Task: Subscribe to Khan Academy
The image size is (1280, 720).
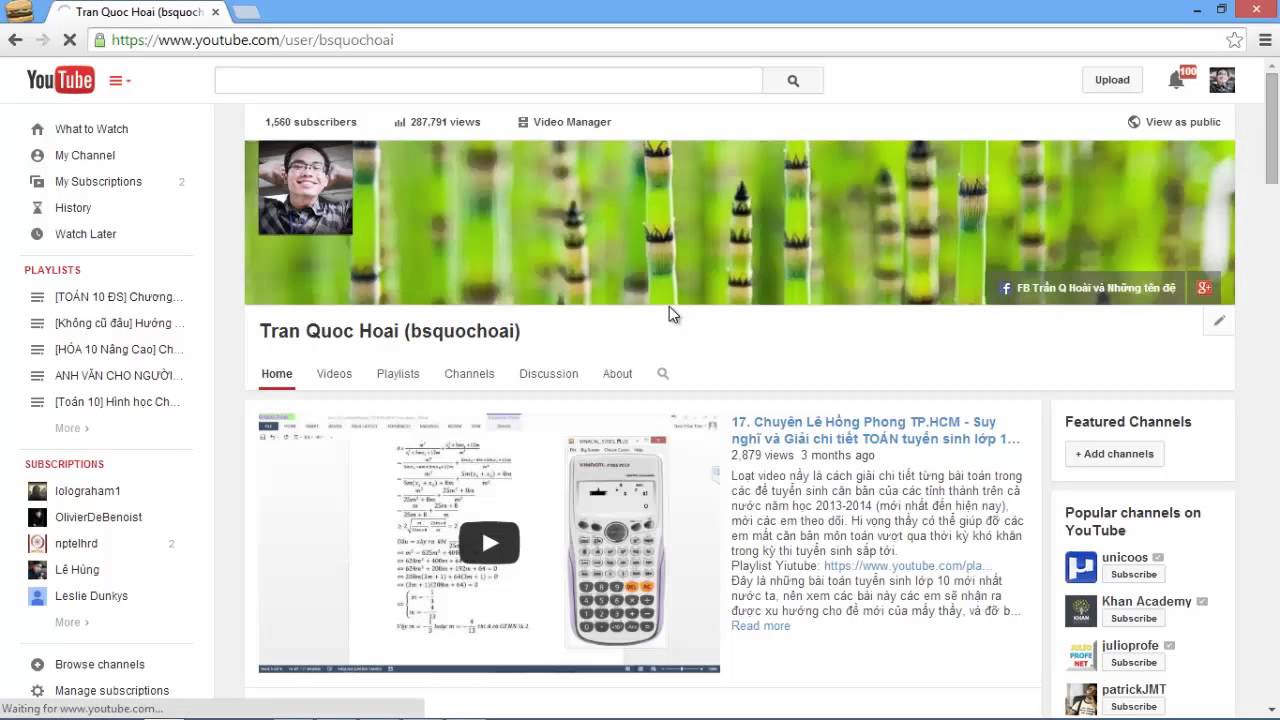Action: click(1133, 618)
